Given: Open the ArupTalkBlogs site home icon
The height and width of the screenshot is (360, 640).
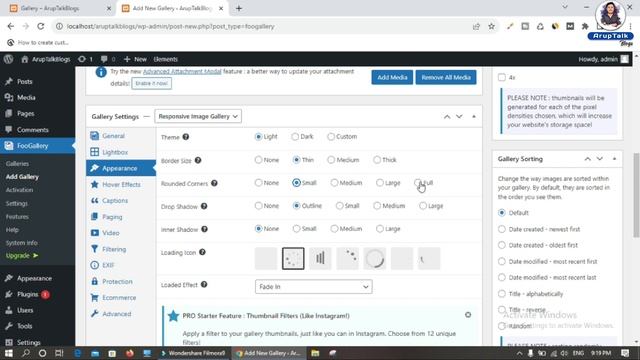Looking at the screenshot, I should (x=25, y=59).
